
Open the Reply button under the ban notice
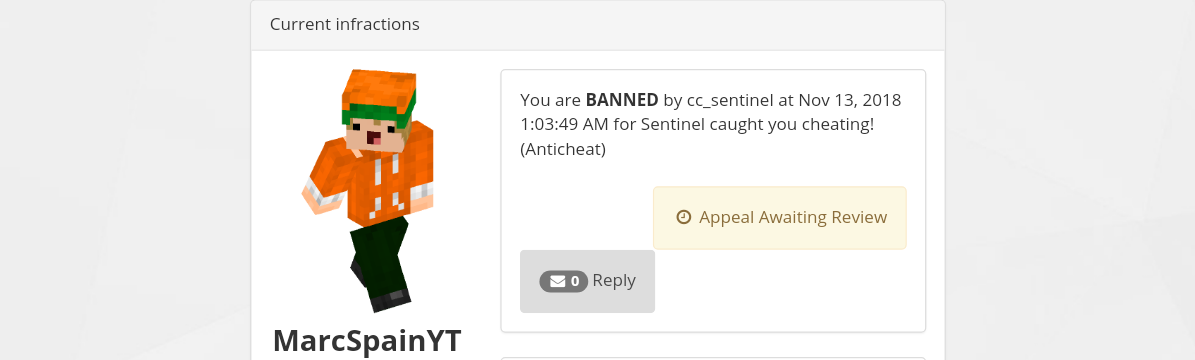point(587,281)
